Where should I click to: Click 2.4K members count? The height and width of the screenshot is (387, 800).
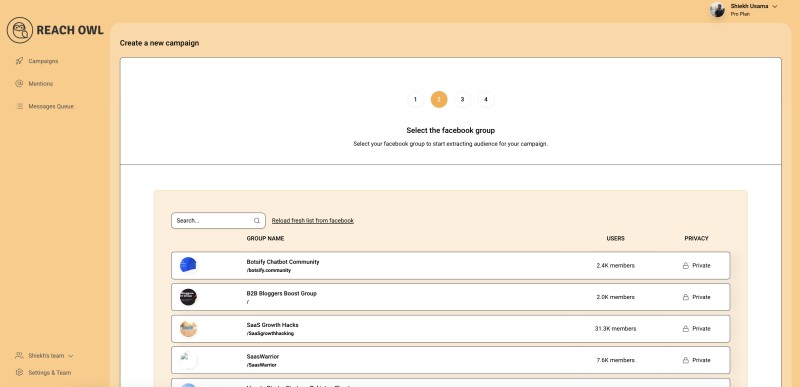[615, 266]
